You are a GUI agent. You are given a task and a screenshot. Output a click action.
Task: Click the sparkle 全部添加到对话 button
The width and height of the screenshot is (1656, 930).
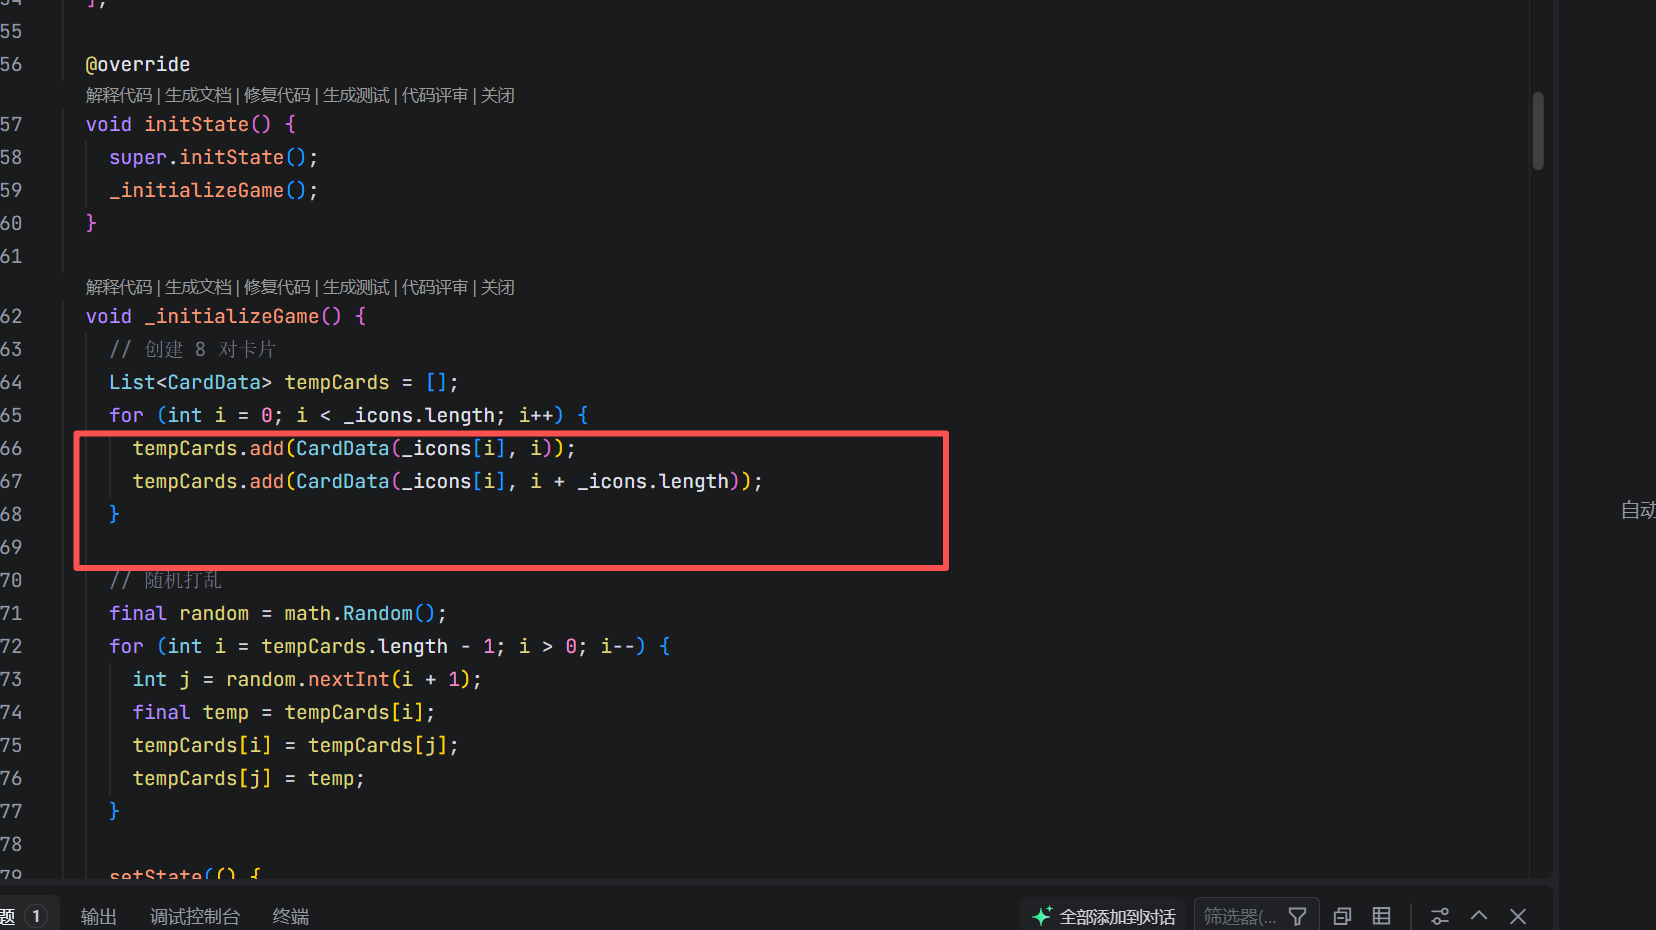pos(1103,916)
